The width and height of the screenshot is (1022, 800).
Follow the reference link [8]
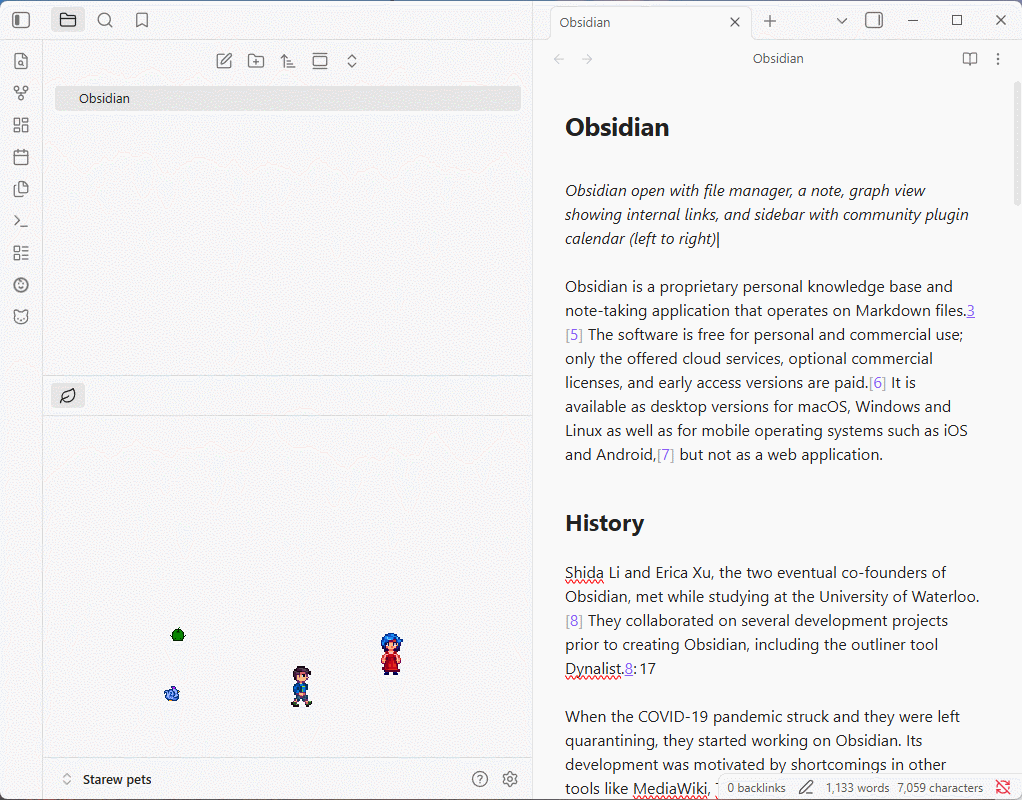point(574,621)
